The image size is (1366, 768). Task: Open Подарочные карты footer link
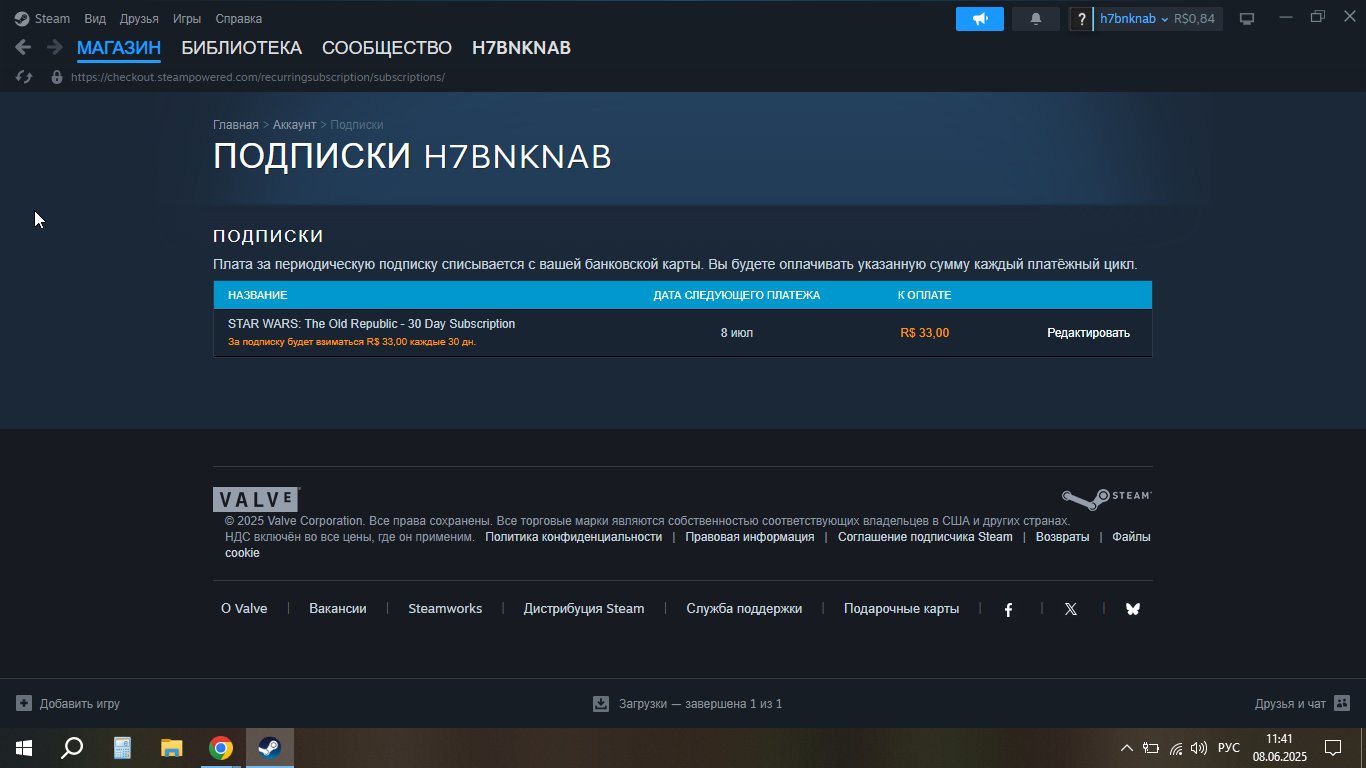[901, 609]
